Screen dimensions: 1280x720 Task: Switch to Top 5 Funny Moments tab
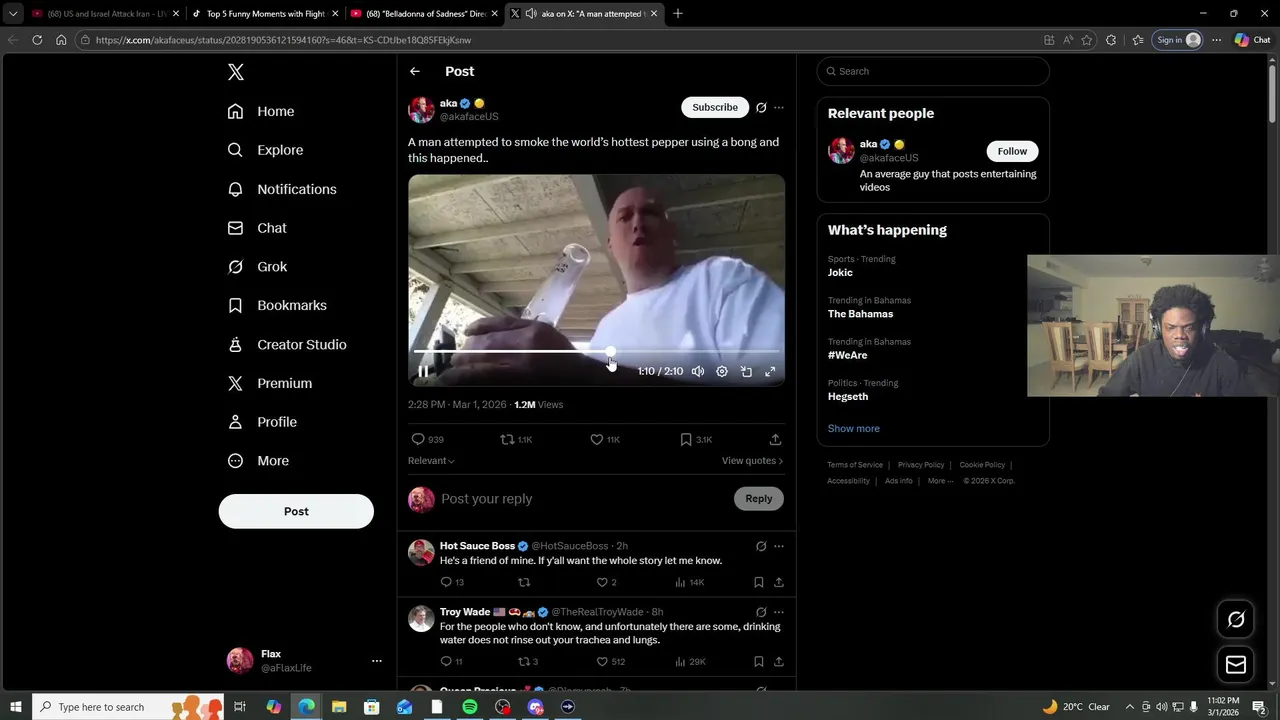(x=265, y=14)
